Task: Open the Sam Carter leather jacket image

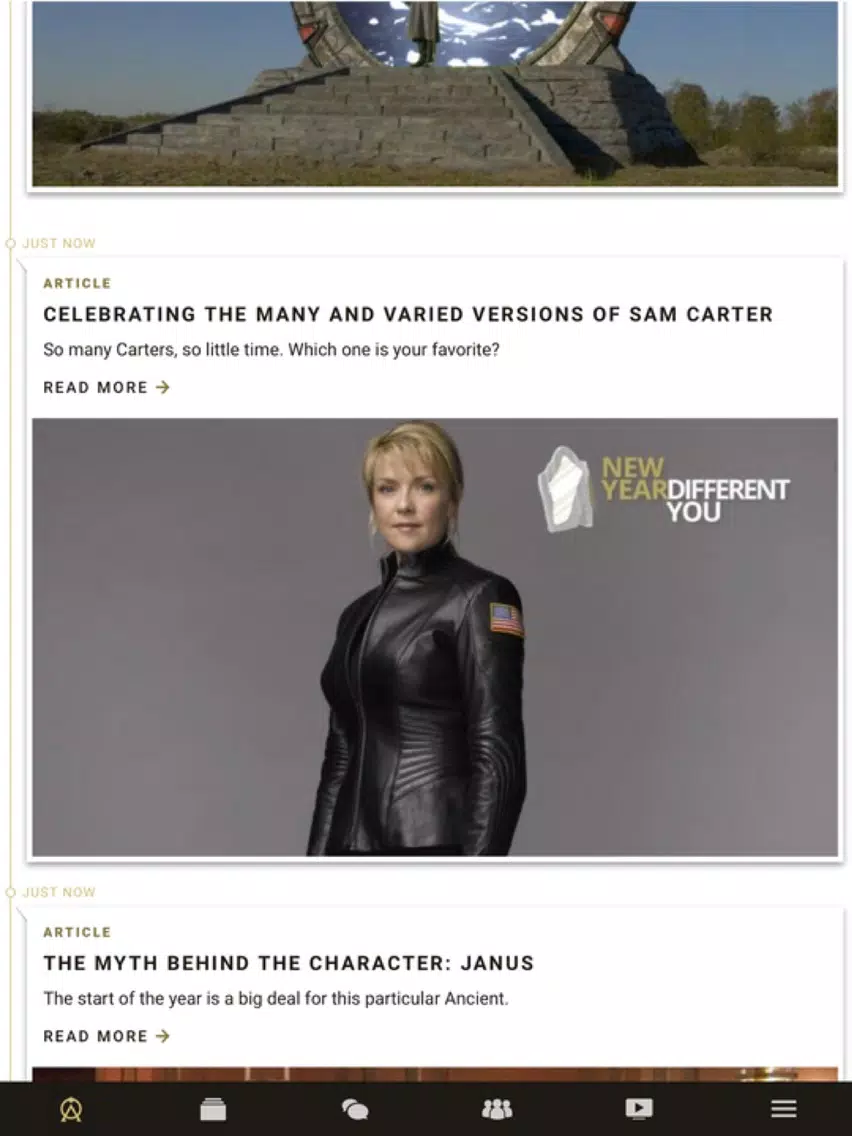Action: pos(435,638)
